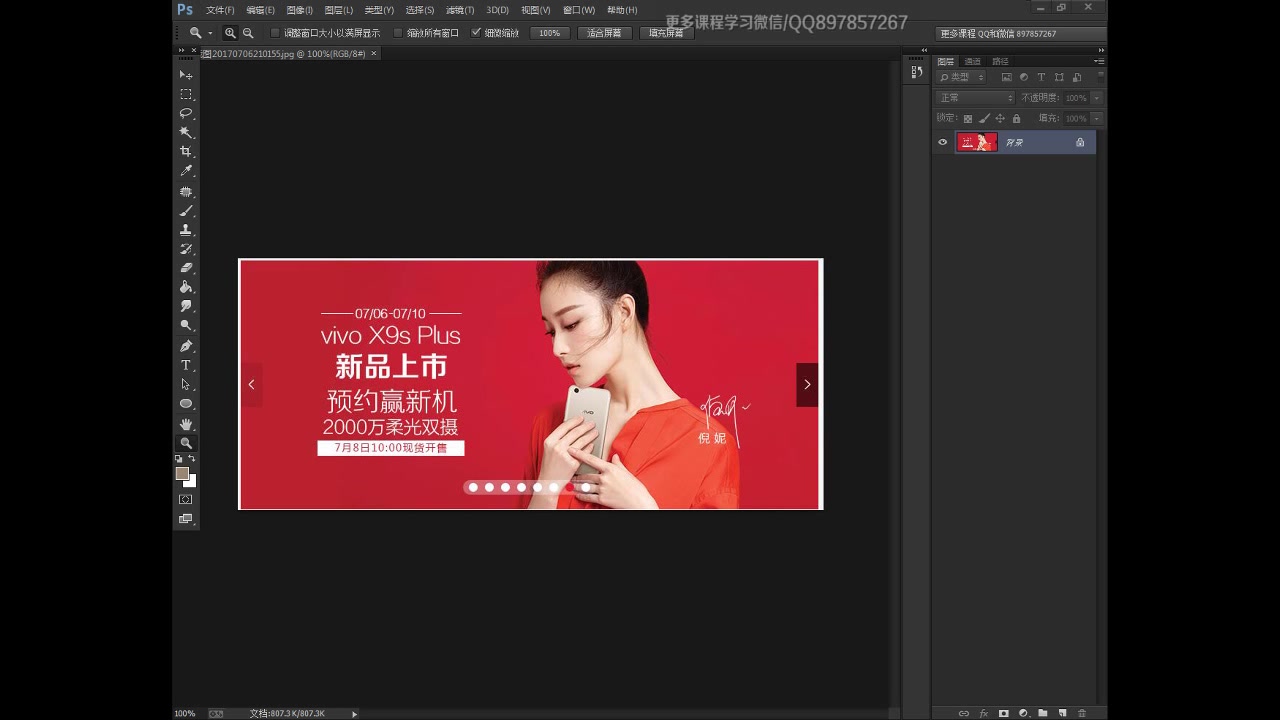Select the Lasso tool
This screenshot has height=720, width=1280.
[x=186, y=113]
